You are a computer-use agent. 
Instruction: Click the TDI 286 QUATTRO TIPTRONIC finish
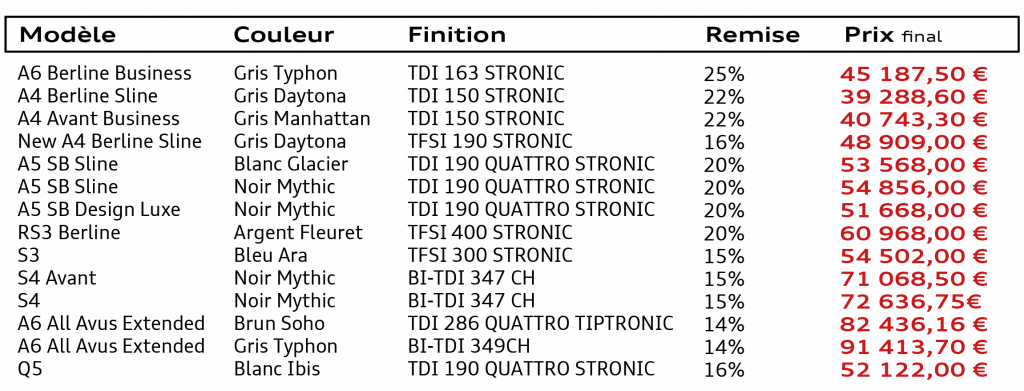pos(541,323)
